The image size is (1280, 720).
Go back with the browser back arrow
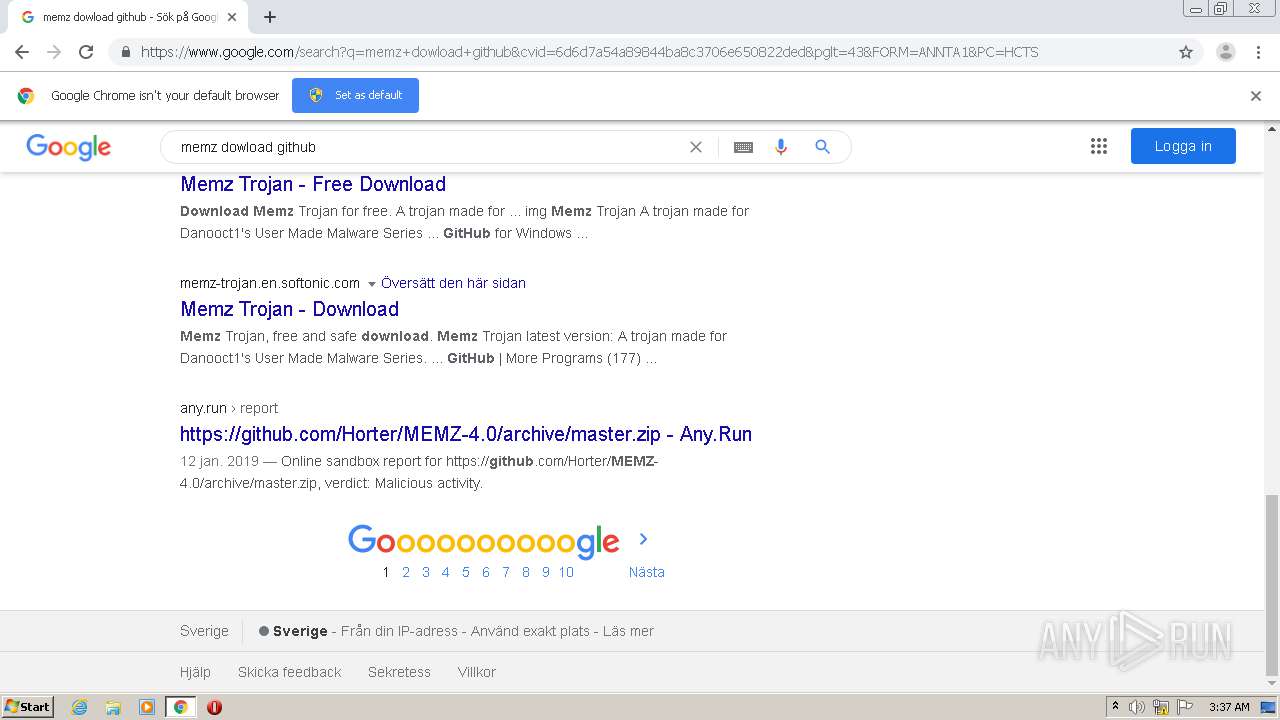22,52
